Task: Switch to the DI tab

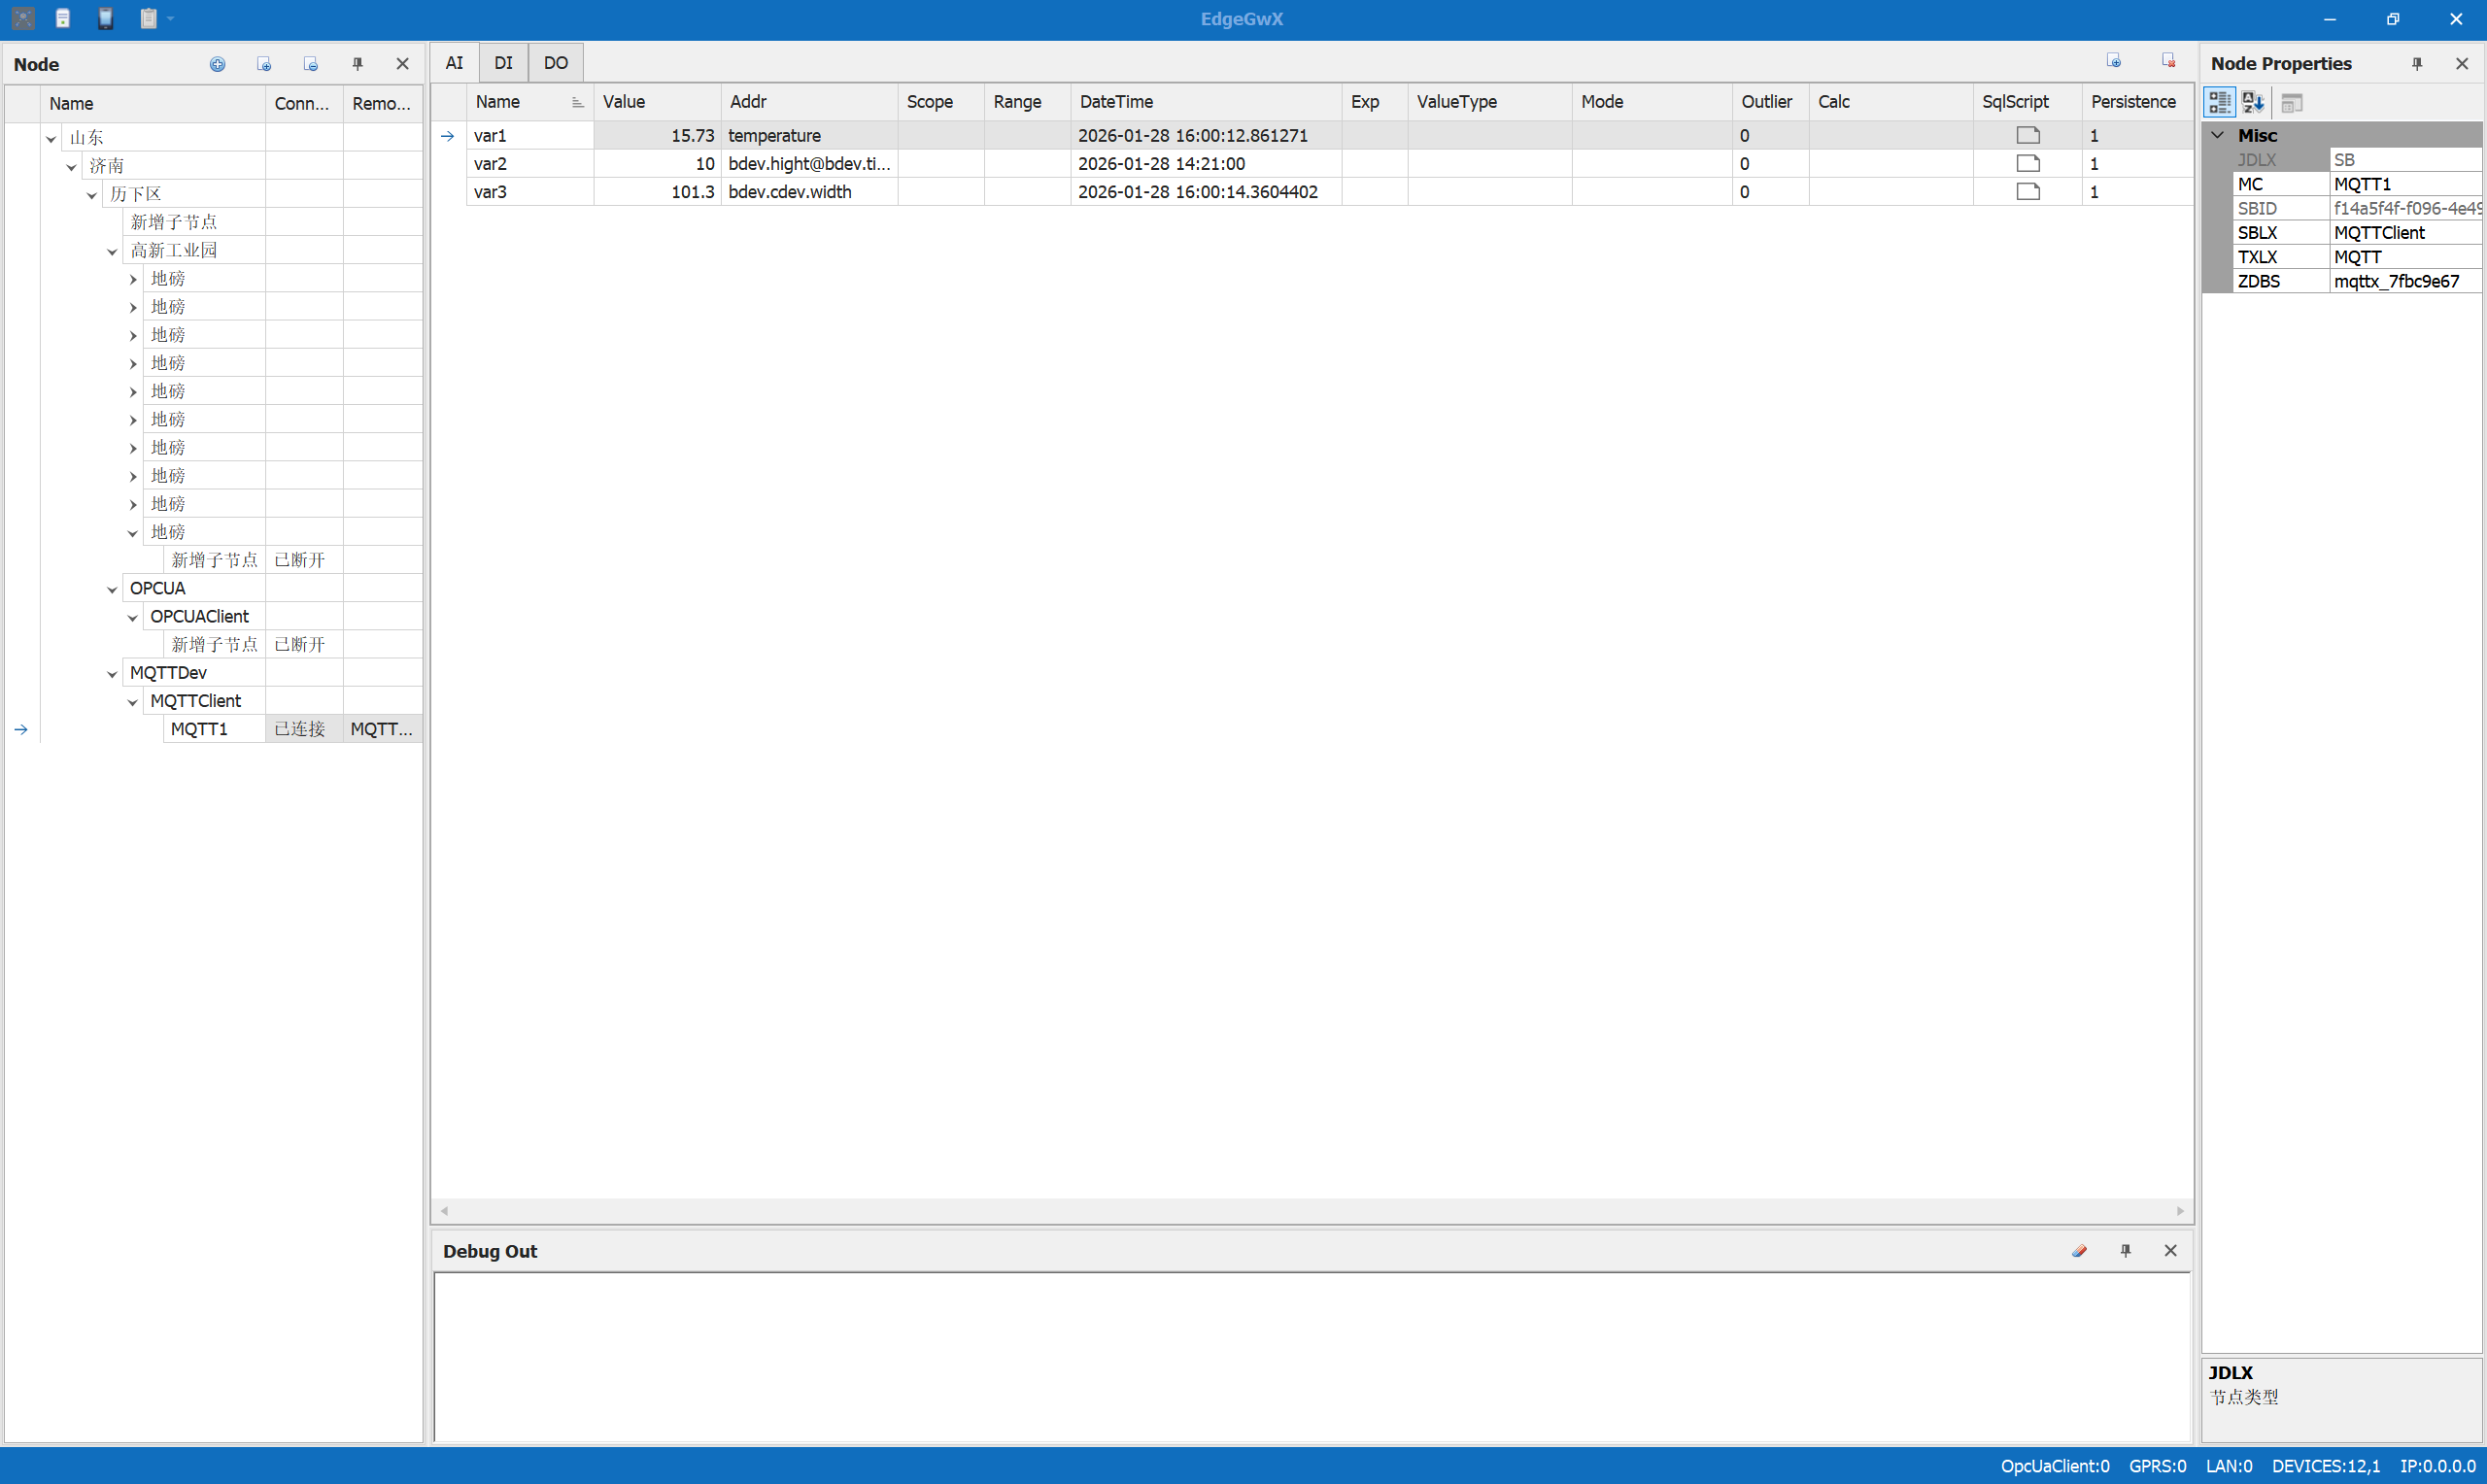Action: coord(503,63)
